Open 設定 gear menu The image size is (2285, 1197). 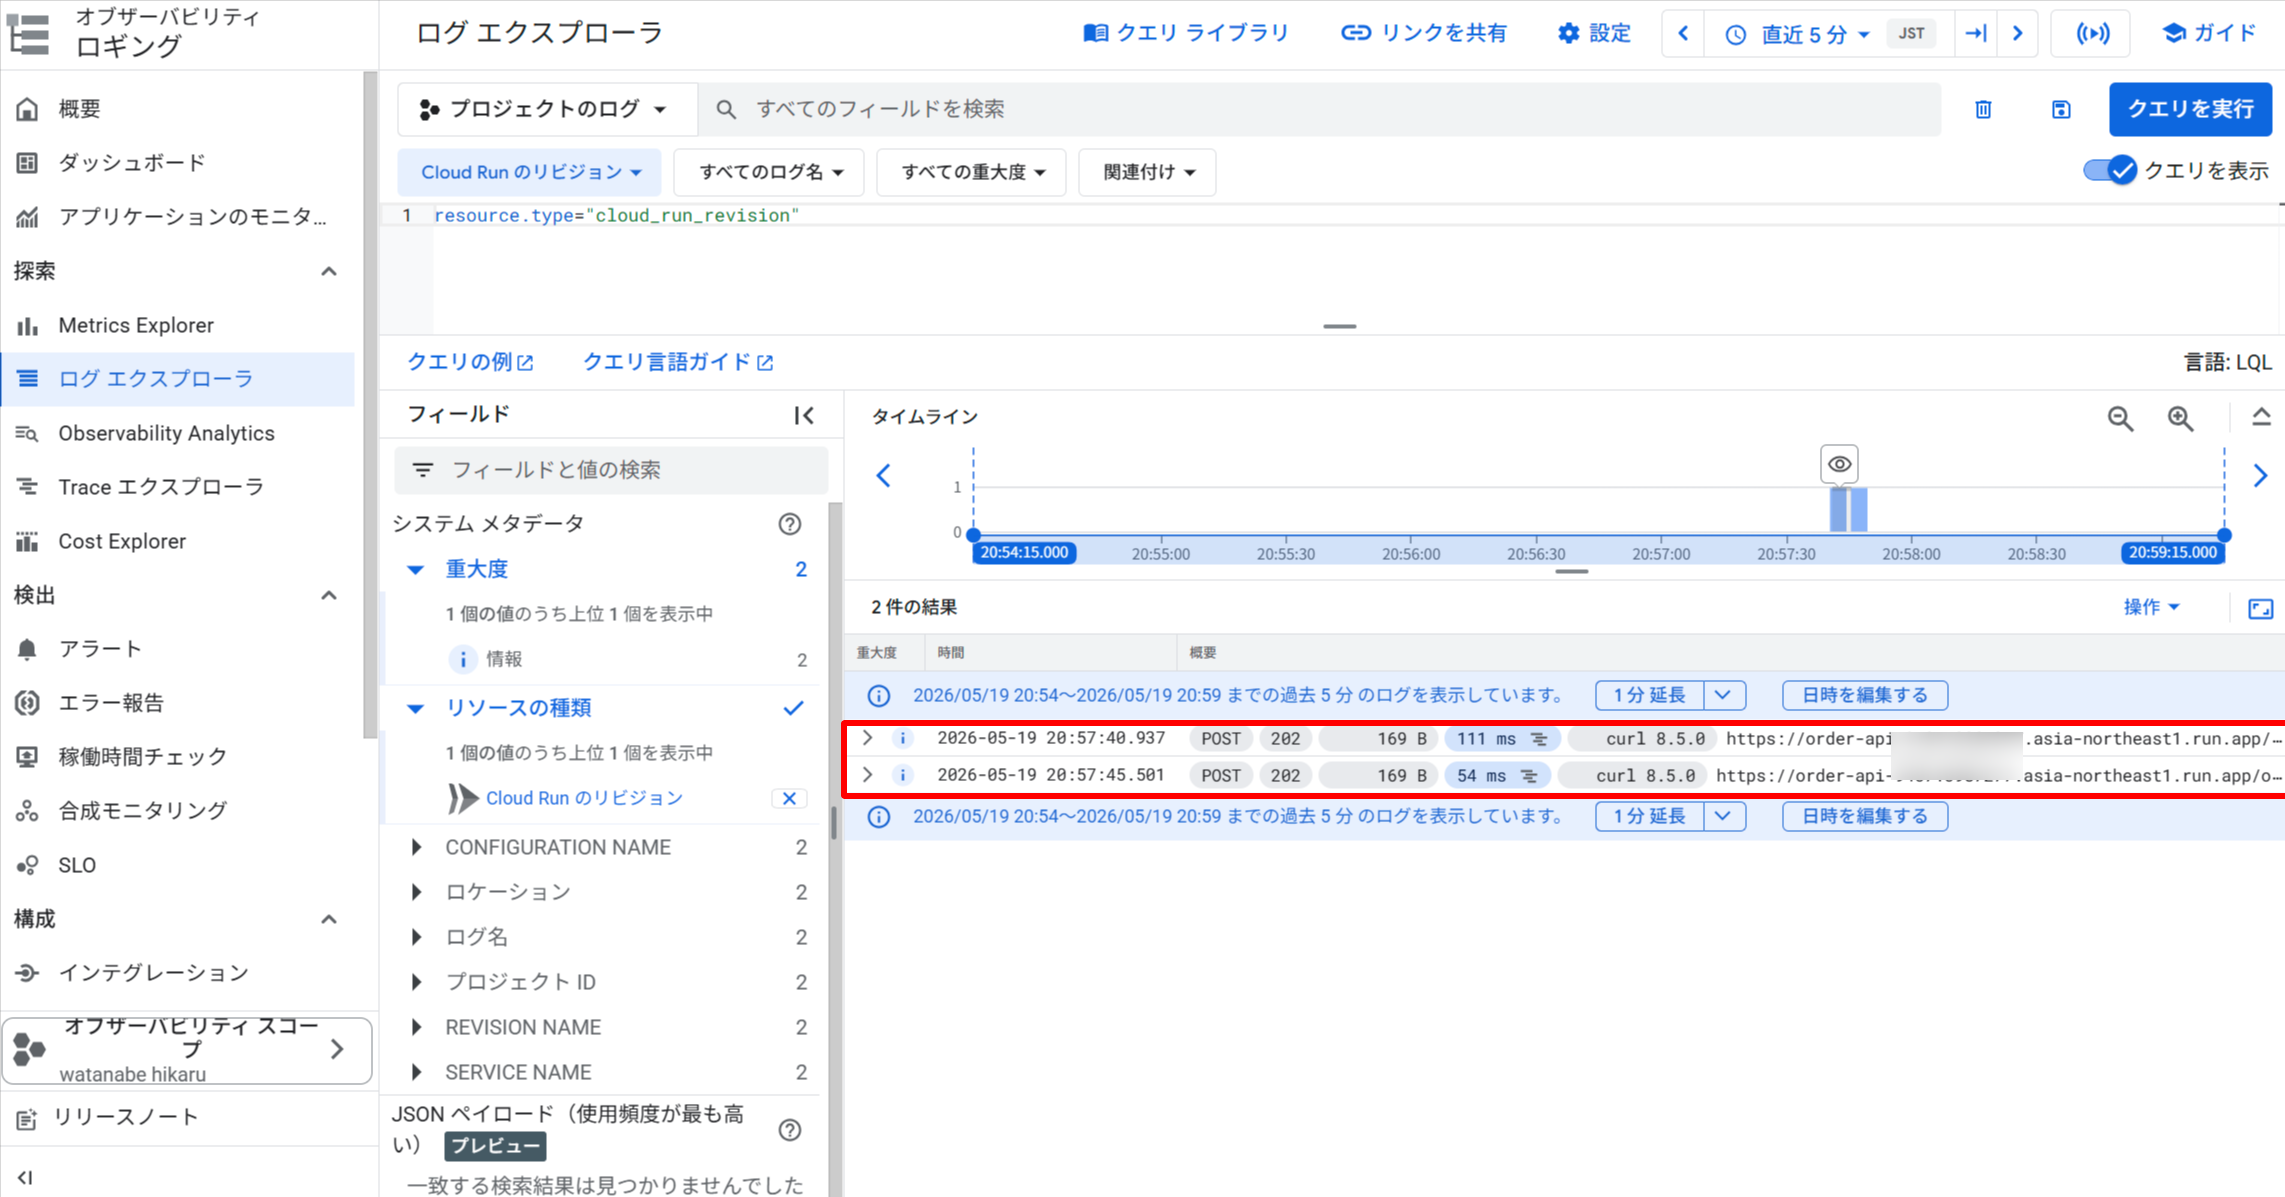pos(1594,33)
